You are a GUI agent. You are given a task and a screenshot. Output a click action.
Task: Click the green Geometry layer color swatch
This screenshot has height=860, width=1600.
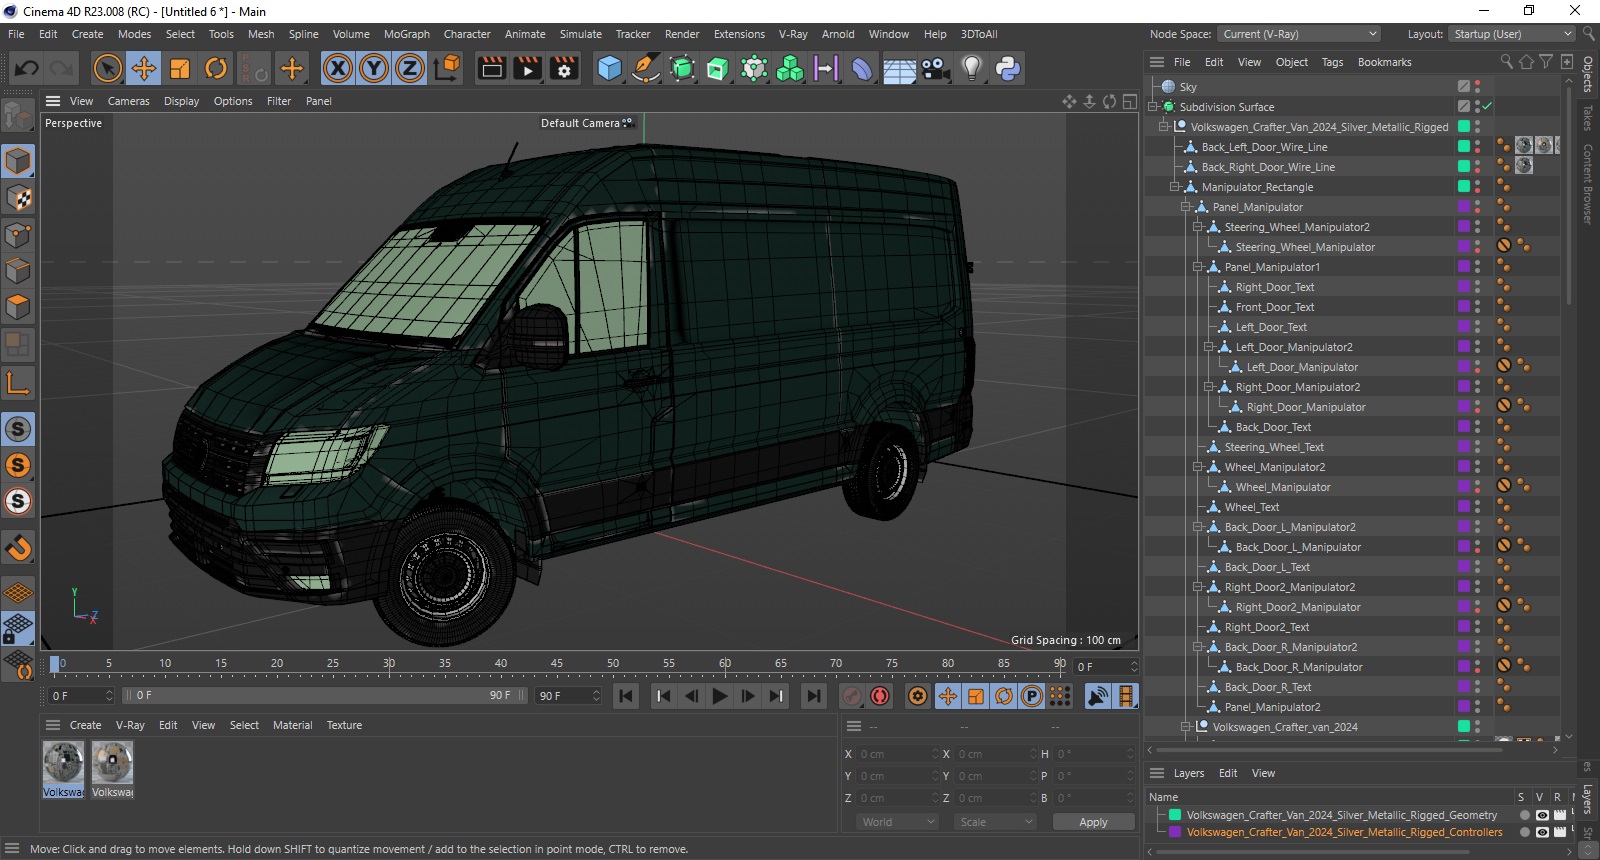(x=1175, y=815)
